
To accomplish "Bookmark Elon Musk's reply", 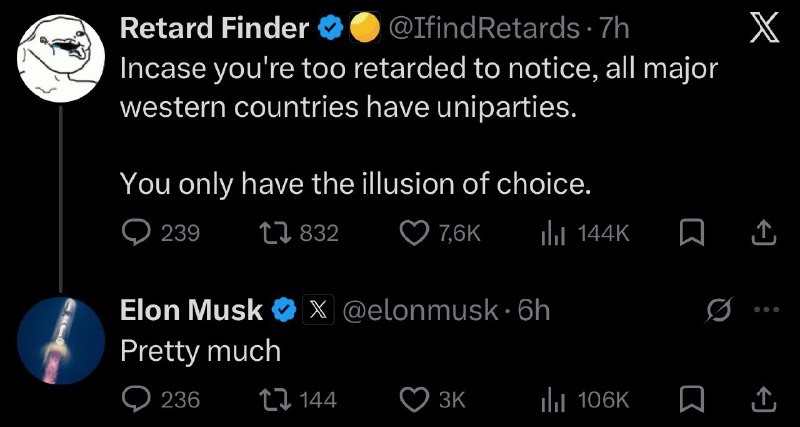I will point(691,399).
